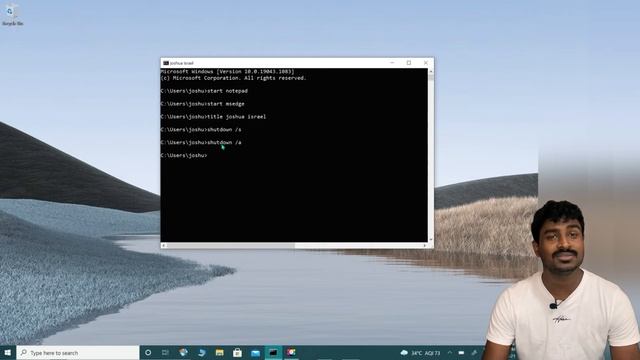This screenshot has height=360, width=640.
Task: Show hidden system tray icons
Action: coord(450,353)
